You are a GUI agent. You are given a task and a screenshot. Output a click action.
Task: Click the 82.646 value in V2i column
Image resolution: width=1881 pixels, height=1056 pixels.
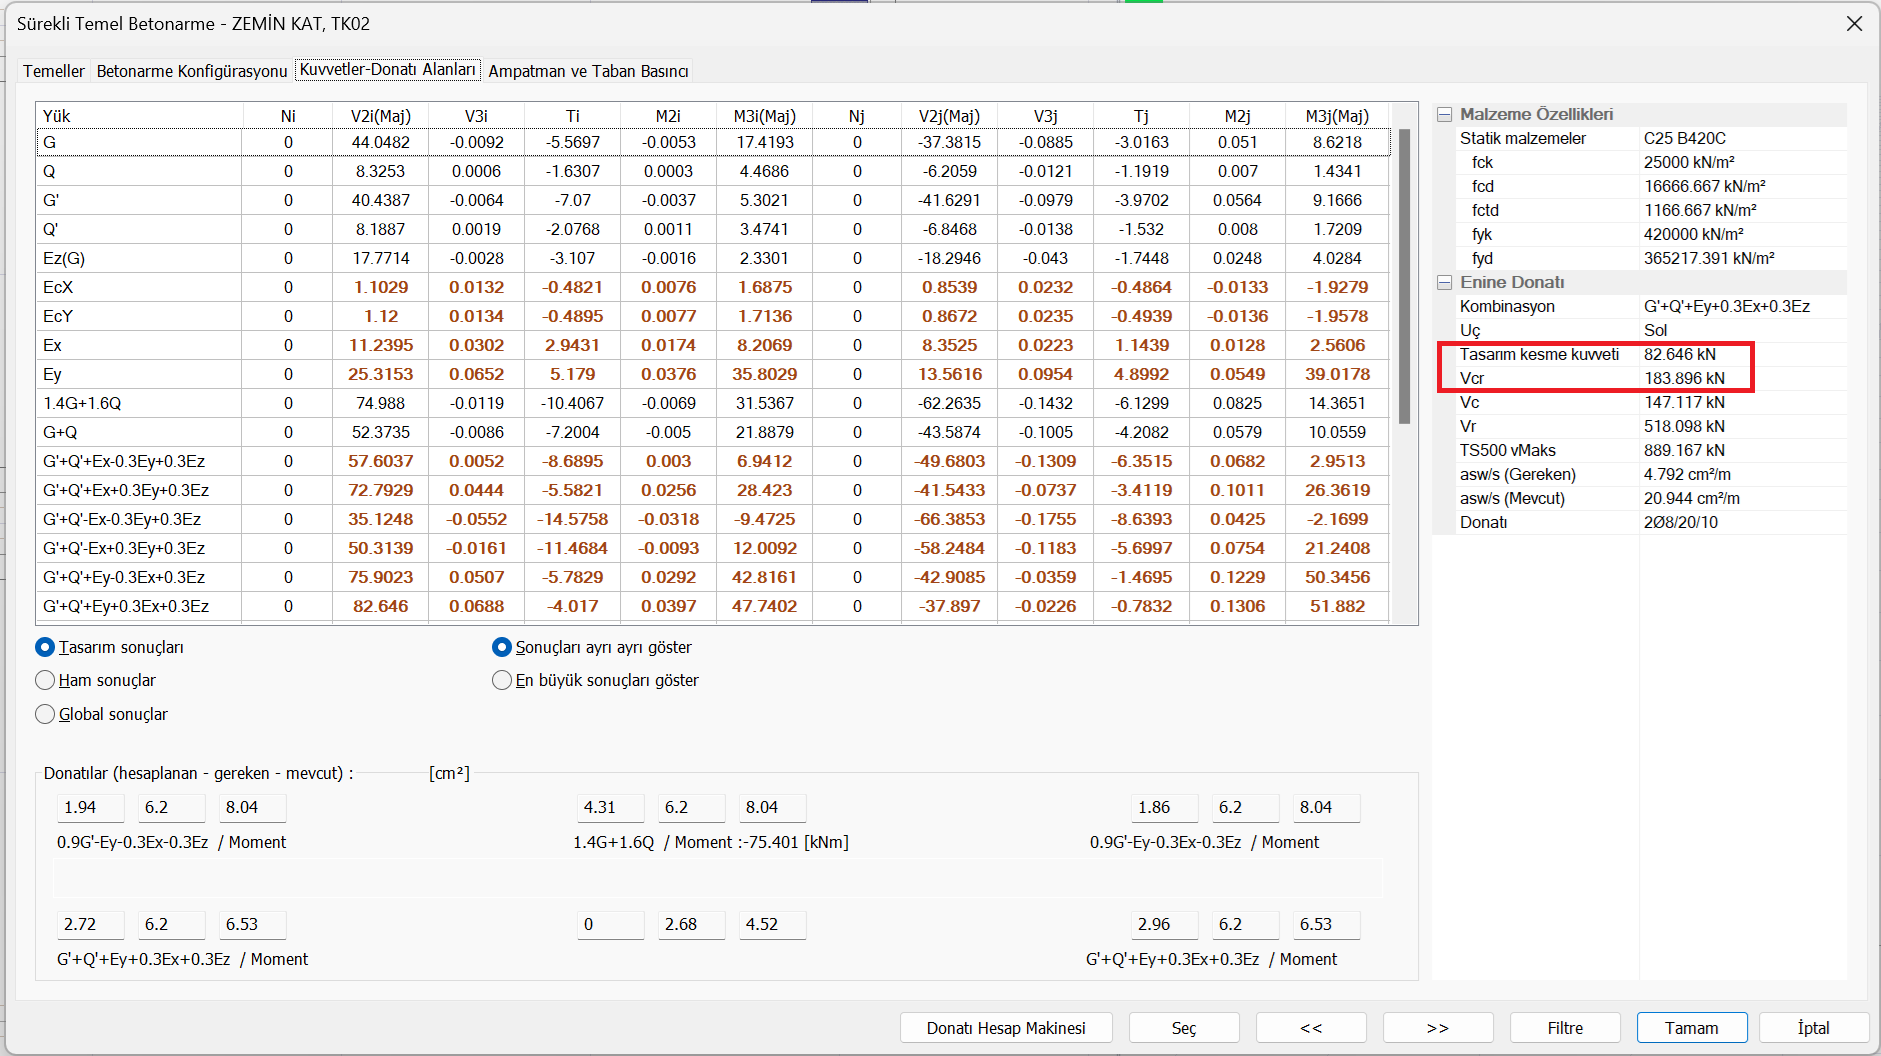point(380,606)
